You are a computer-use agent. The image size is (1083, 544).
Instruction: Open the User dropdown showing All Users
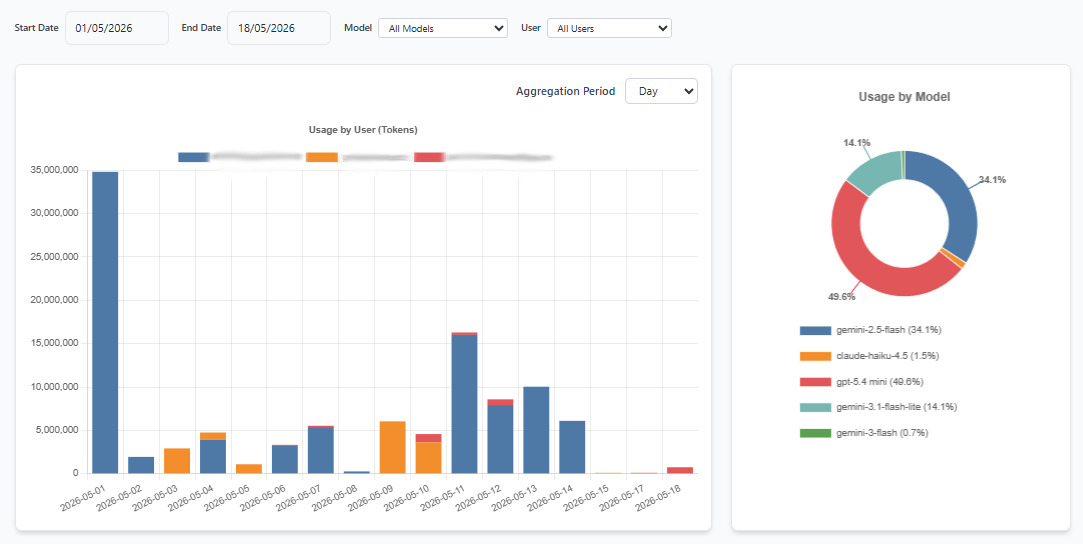click(x=609, y=28)
